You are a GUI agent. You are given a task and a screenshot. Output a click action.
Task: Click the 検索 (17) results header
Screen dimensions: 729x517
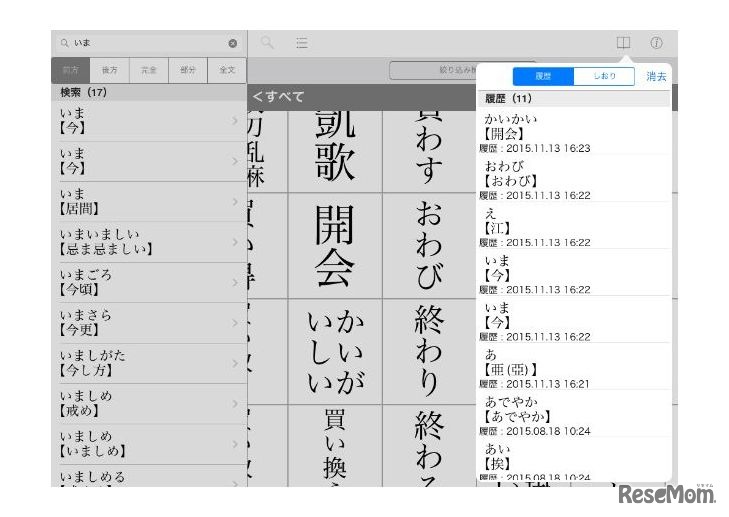(149, 93)
